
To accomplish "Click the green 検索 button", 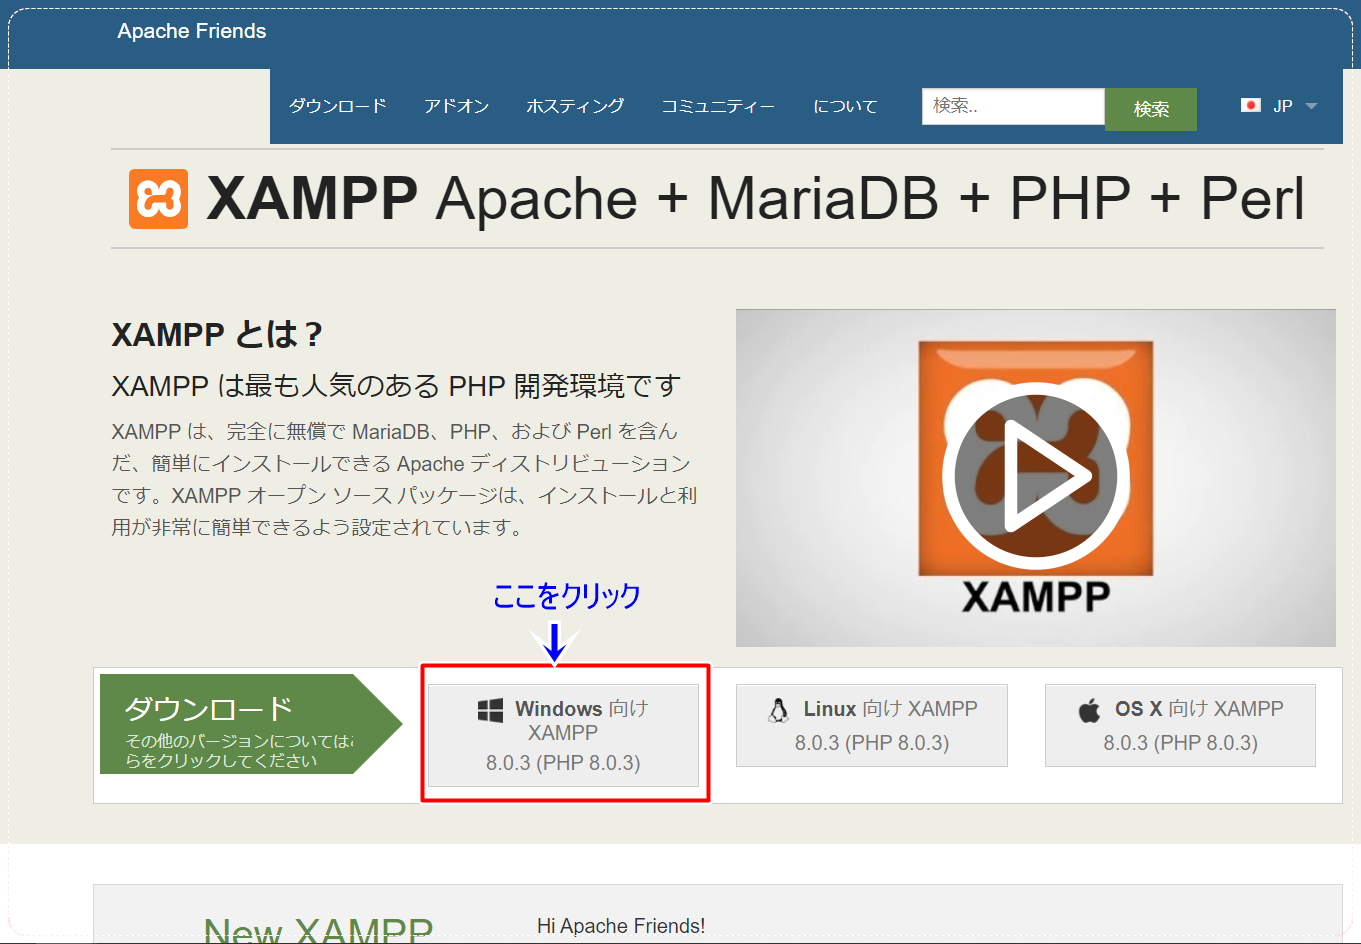I will tap(1151, 109).
